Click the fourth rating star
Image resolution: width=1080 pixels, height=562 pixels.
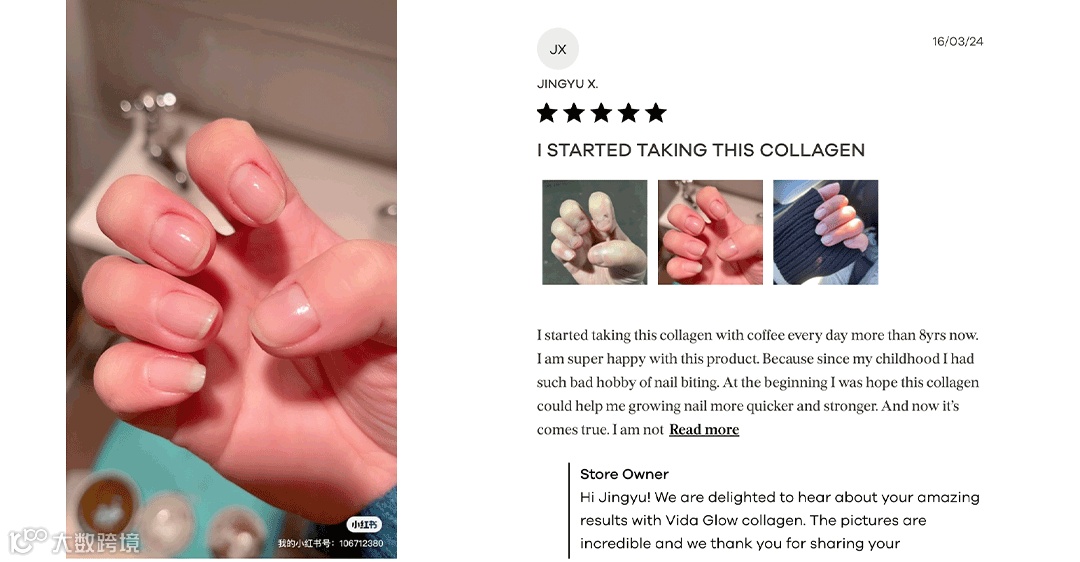tap(628, 113)
